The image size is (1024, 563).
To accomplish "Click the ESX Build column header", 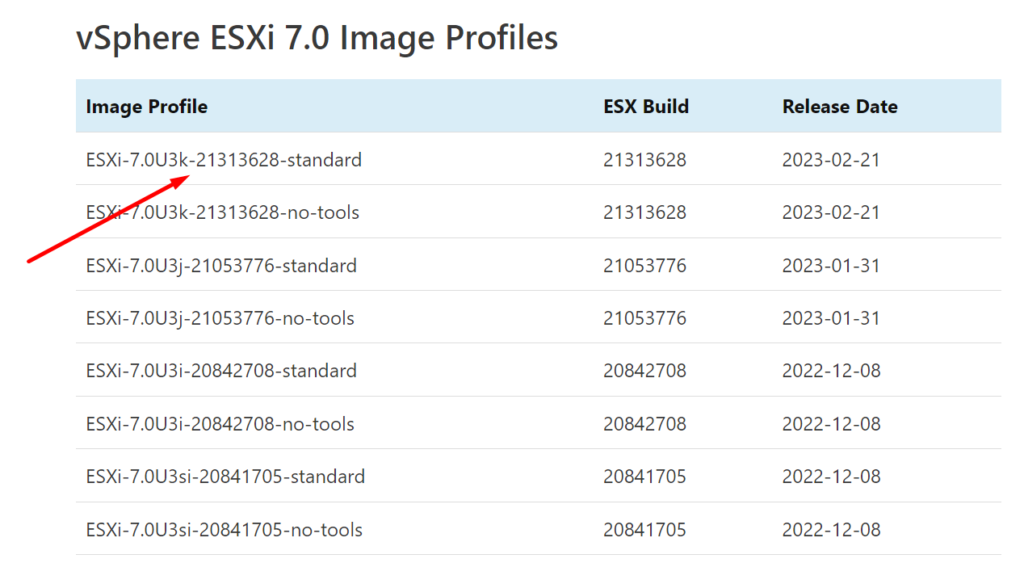I will (646, 106).
